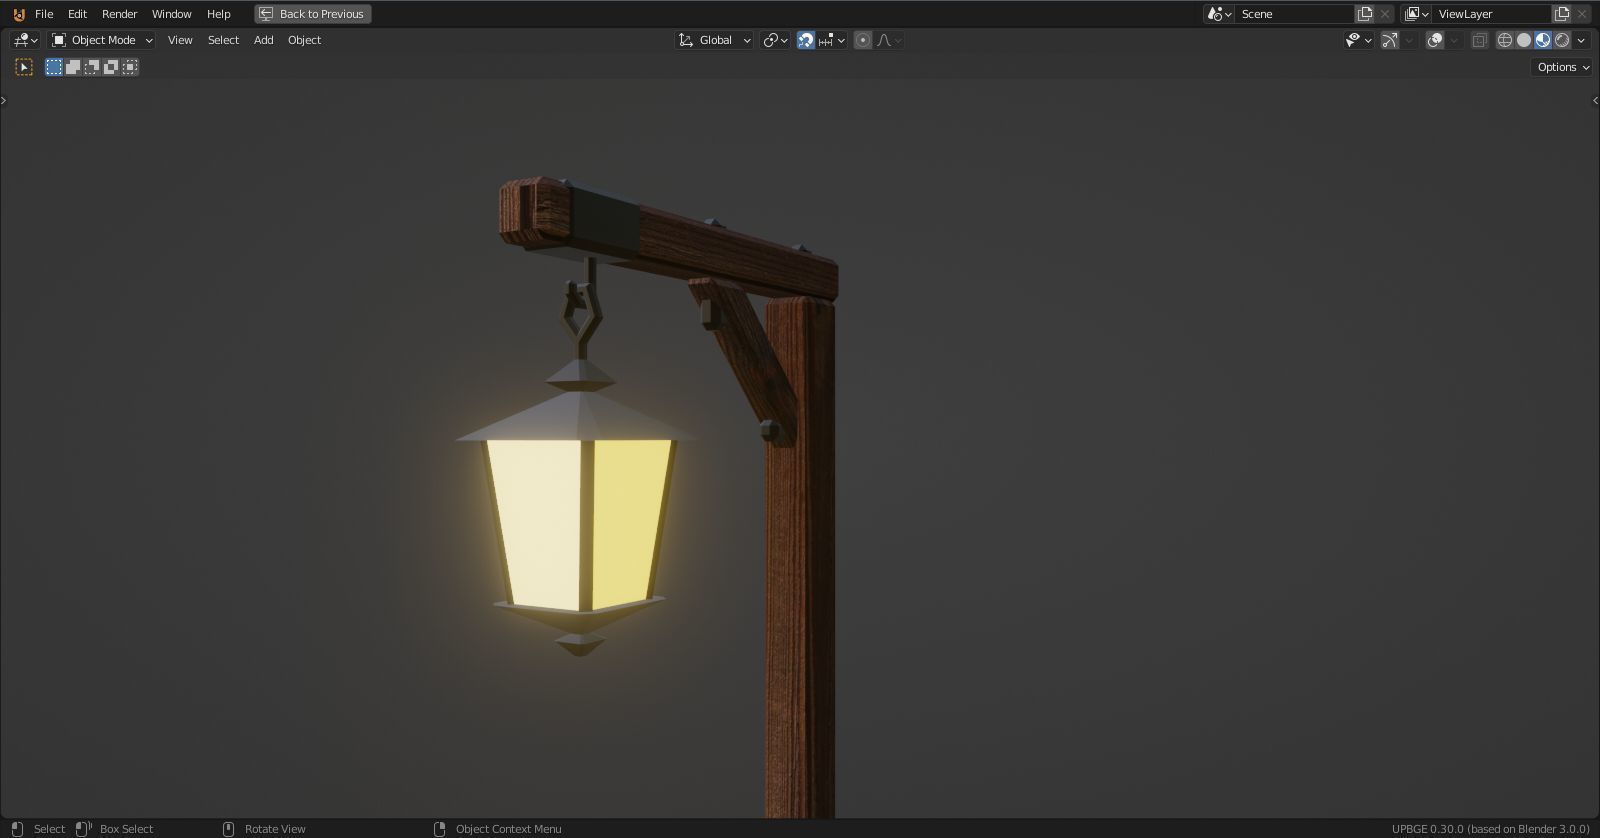1600x838 pixels.
Task: Switch to Material Preview shading
Action: tap(1543, 40)
